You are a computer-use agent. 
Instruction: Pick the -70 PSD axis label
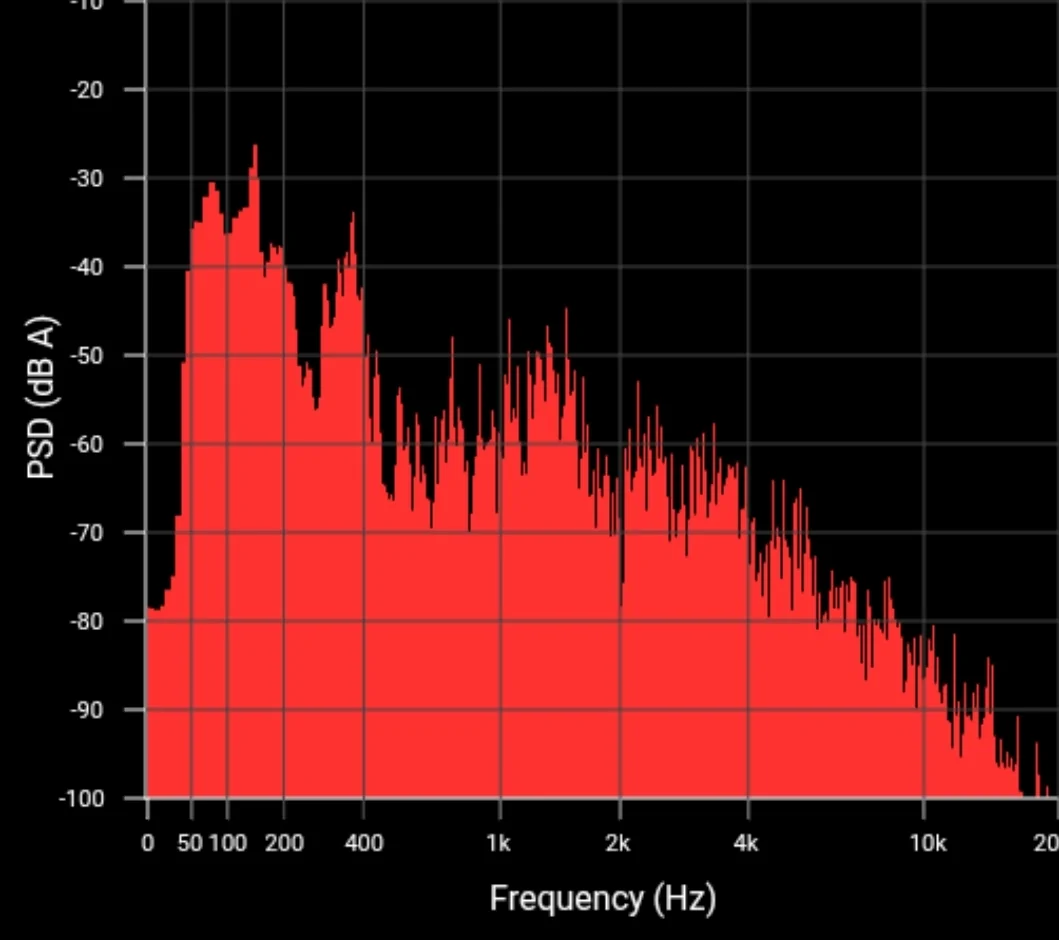coord(86,533)
